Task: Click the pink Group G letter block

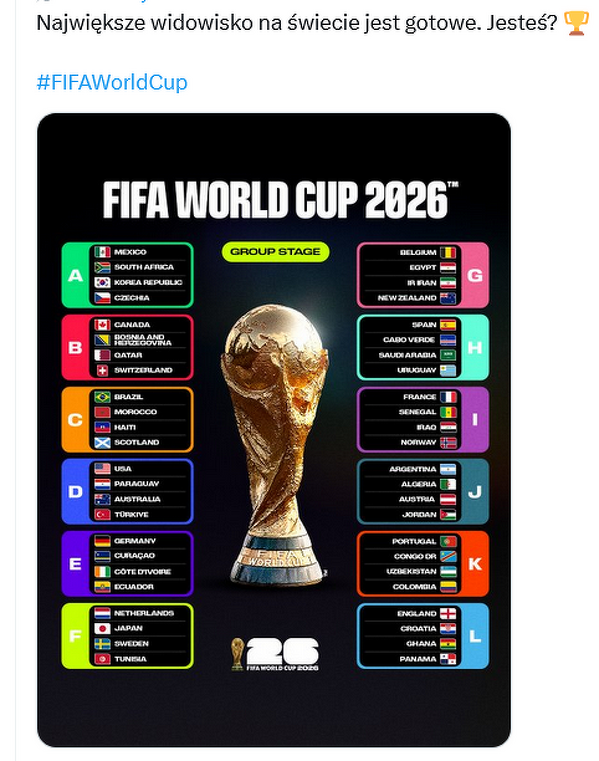Action: tap(475, 275)
